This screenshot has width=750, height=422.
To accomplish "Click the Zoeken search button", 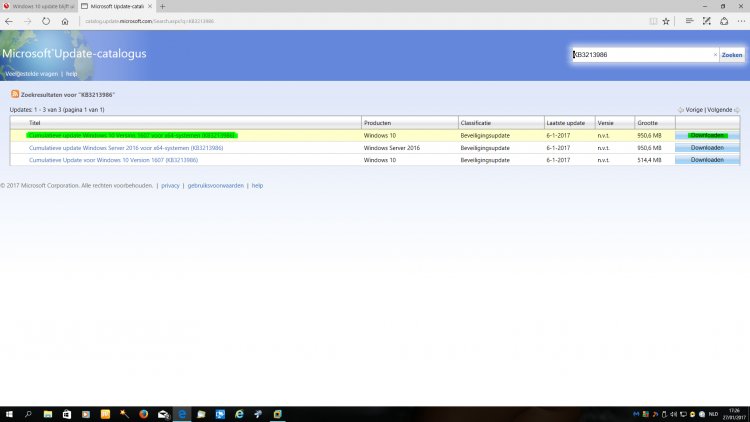I will point(732,55).
